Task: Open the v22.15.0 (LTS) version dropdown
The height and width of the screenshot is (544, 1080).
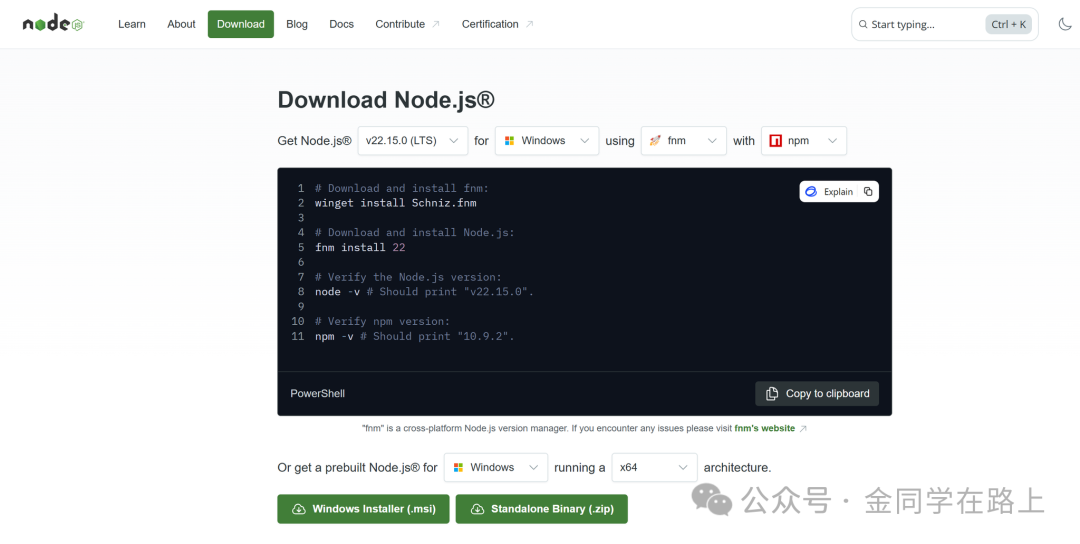Action: pyautogui.click(x=413, y=140)
